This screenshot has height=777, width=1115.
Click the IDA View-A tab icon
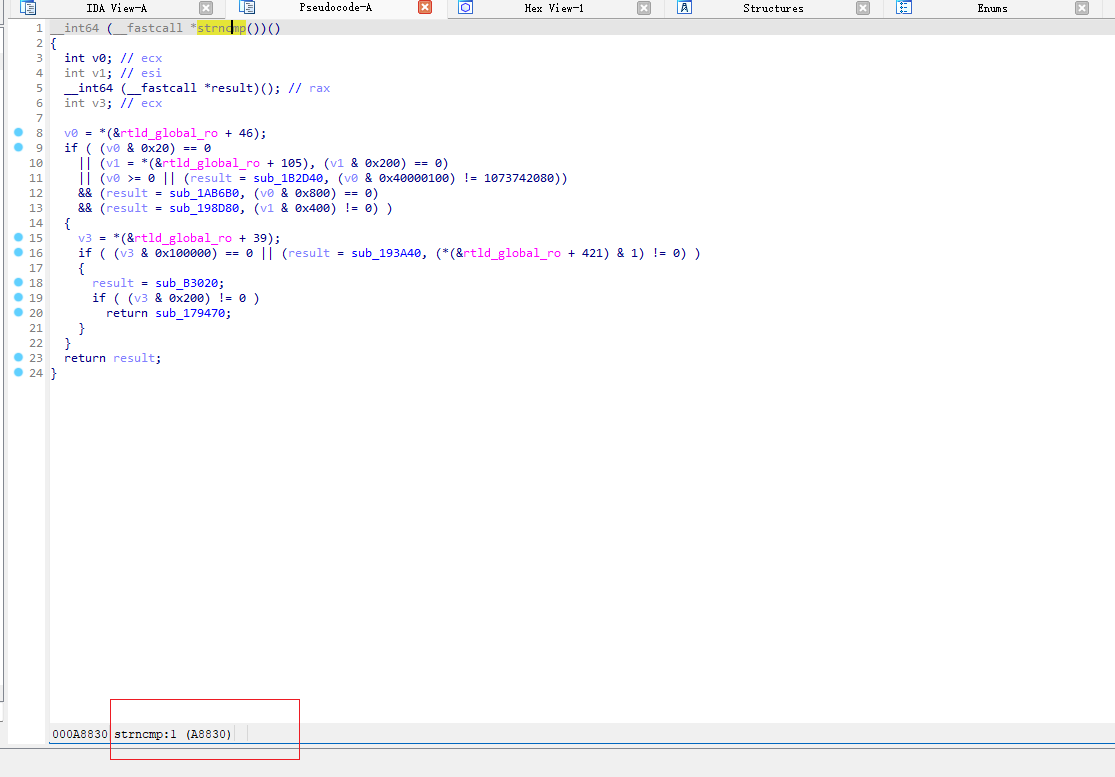(x=28, y=8)
